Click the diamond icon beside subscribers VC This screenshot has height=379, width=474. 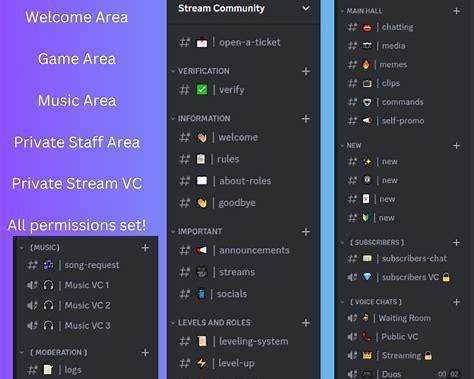[367, 277]
